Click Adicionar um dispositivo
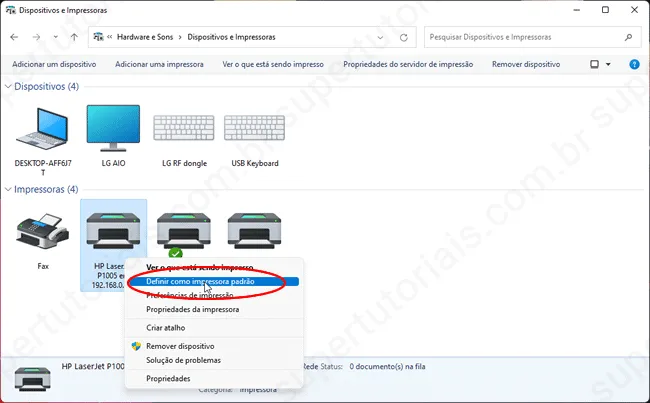 [x=54, y=64]
